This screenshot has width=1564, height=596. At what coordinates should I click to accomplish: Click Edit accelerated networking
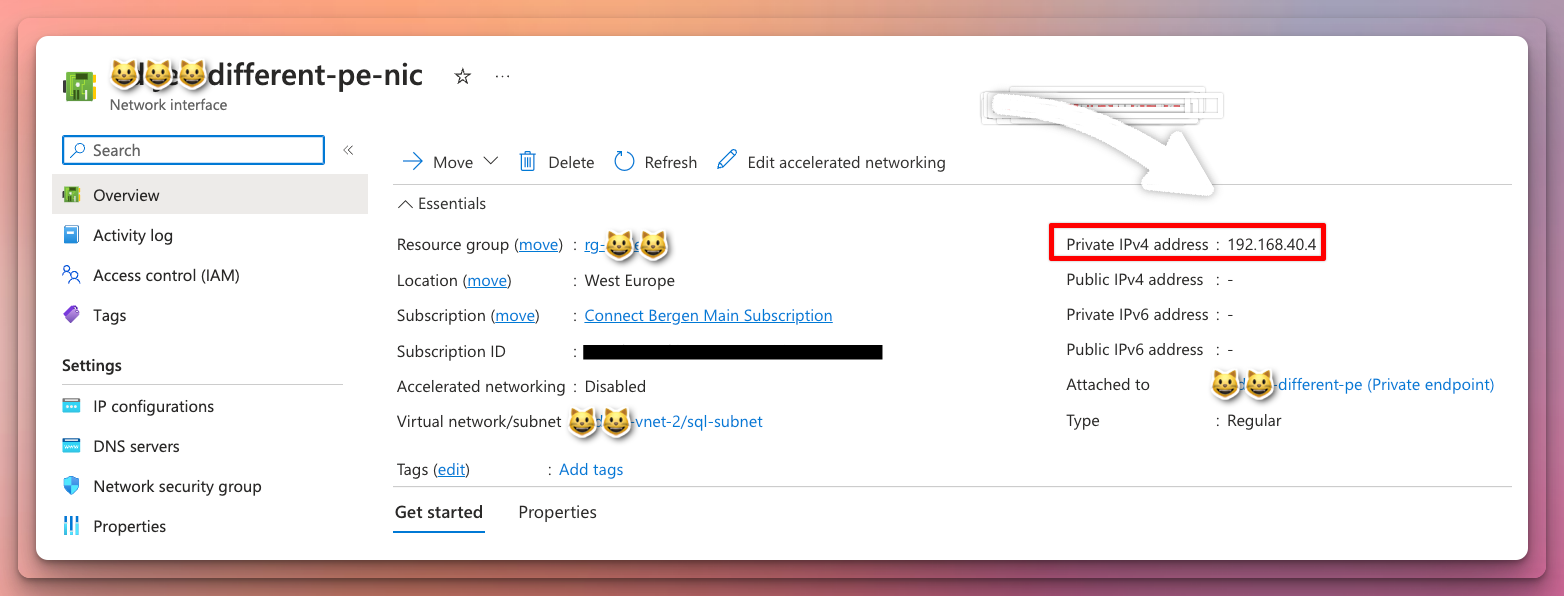pos(832,162)
